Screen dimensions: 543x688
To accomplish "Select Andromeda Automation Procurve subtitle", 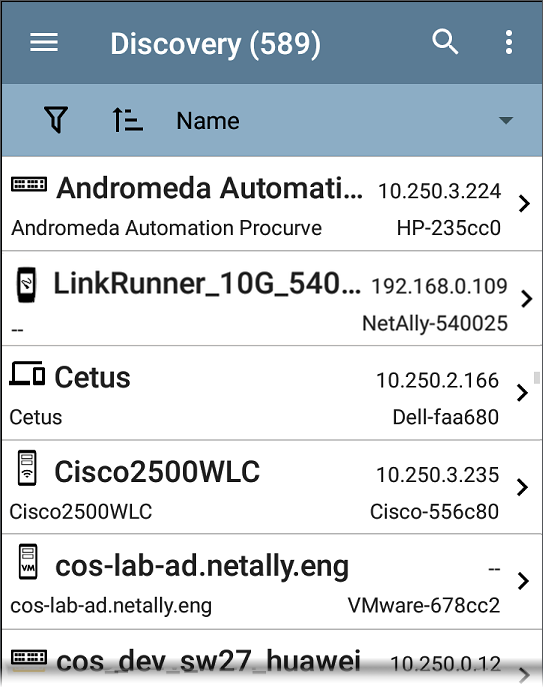I will 167,228.
